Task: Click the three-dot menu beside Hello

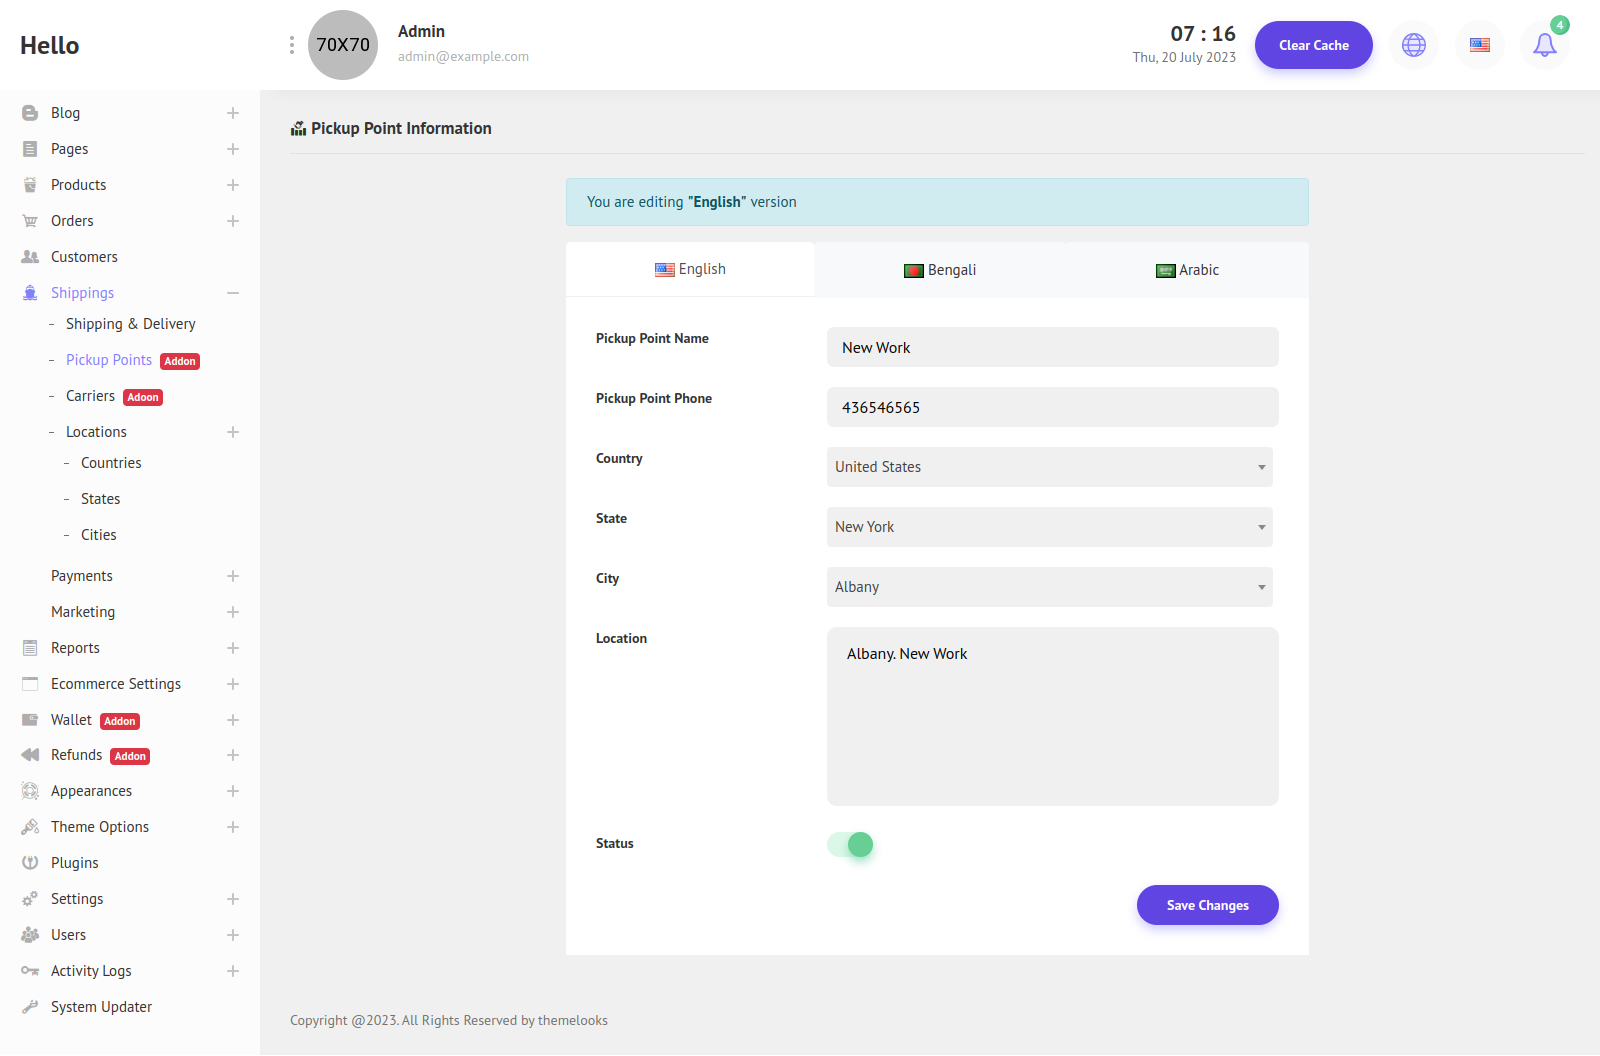Action: pos(291,45)
